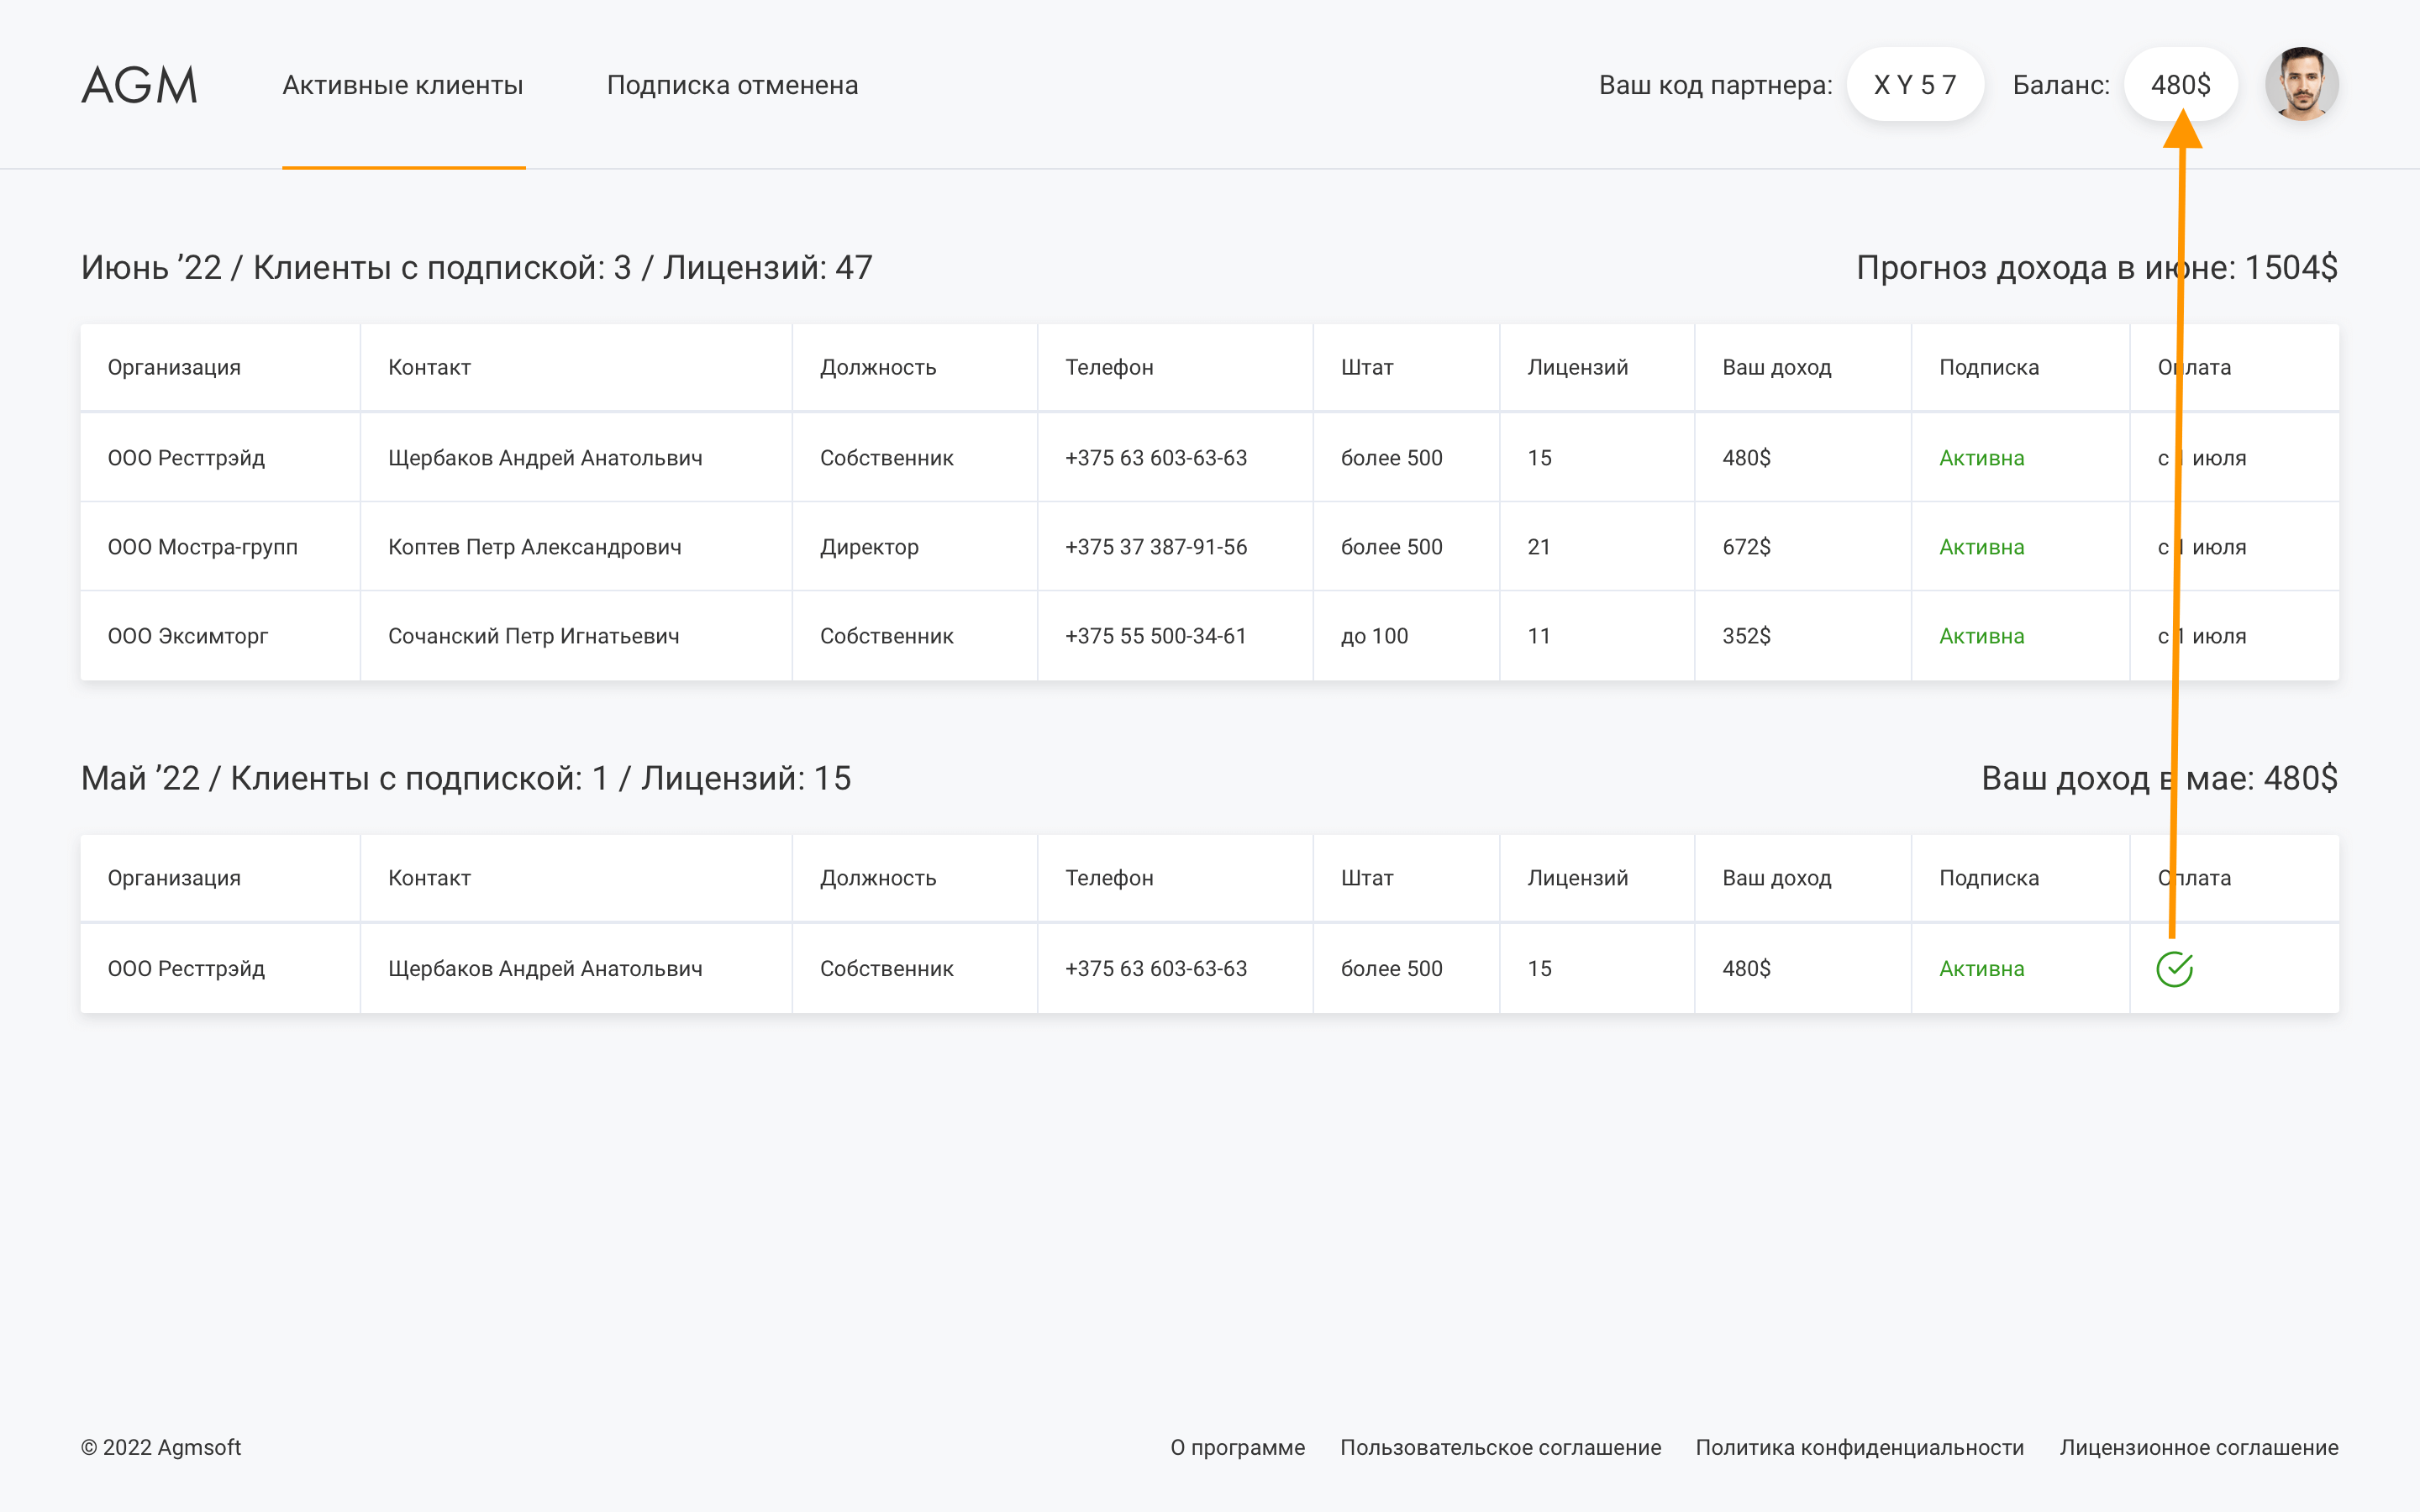Image resolution: width=2420 pixels, height=1512 pixels.
Task: Click the © 2022 Agmsoft footer text
Action: click(x=161, y=1447)
